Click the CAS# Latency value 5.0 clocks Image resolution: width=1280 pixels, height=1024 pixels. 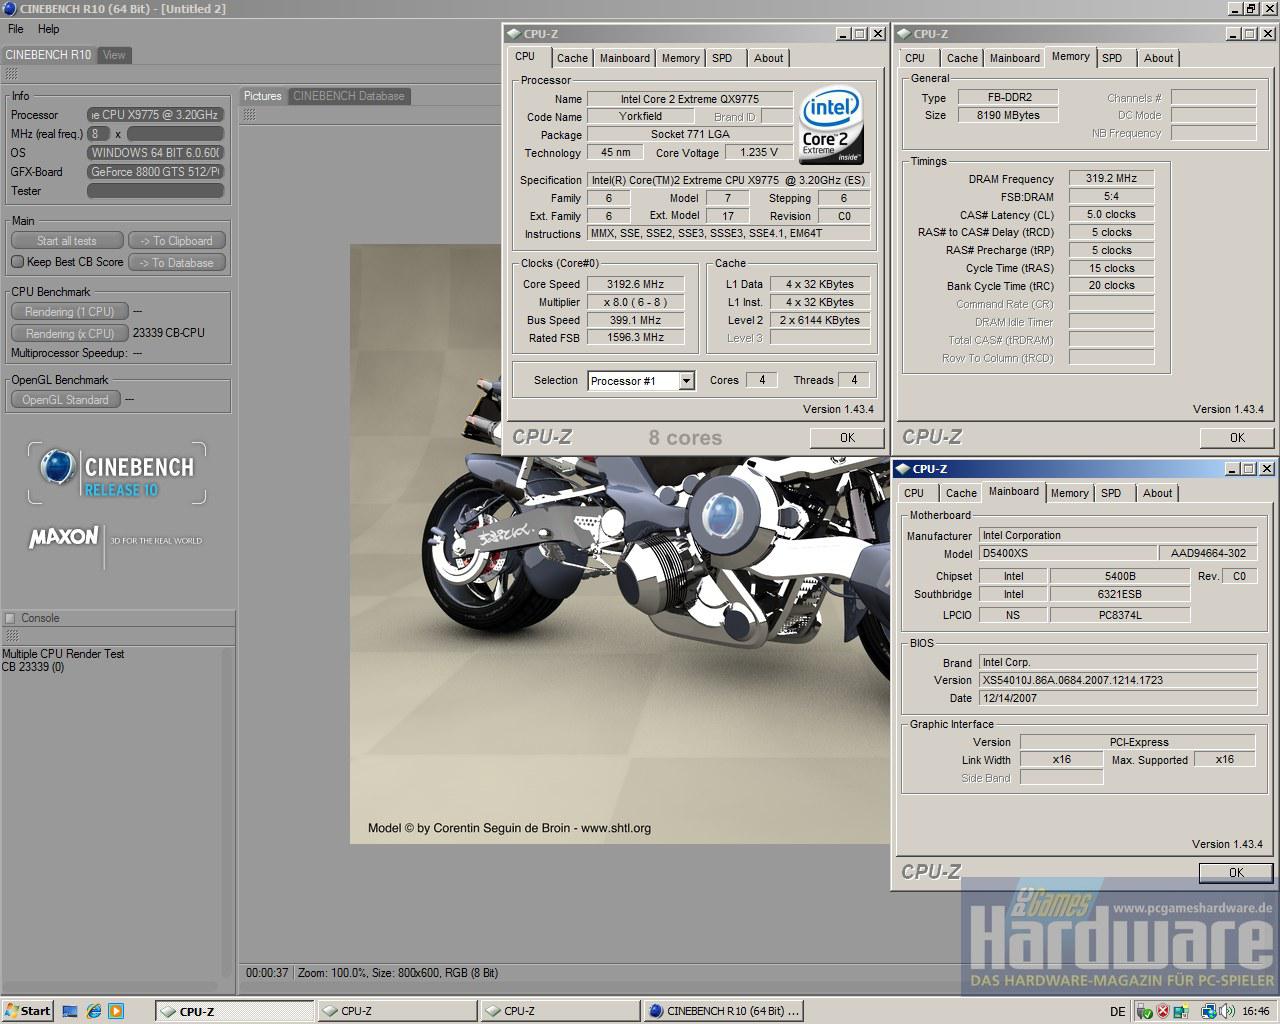[x=1111, y=214]
